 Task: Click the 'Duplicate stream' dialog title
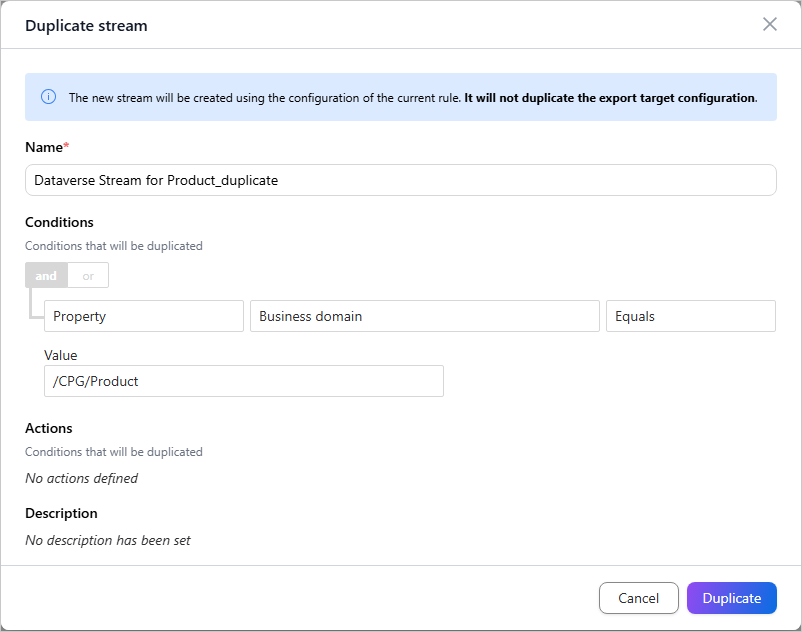pyautogui.click(x=86, y=26)
